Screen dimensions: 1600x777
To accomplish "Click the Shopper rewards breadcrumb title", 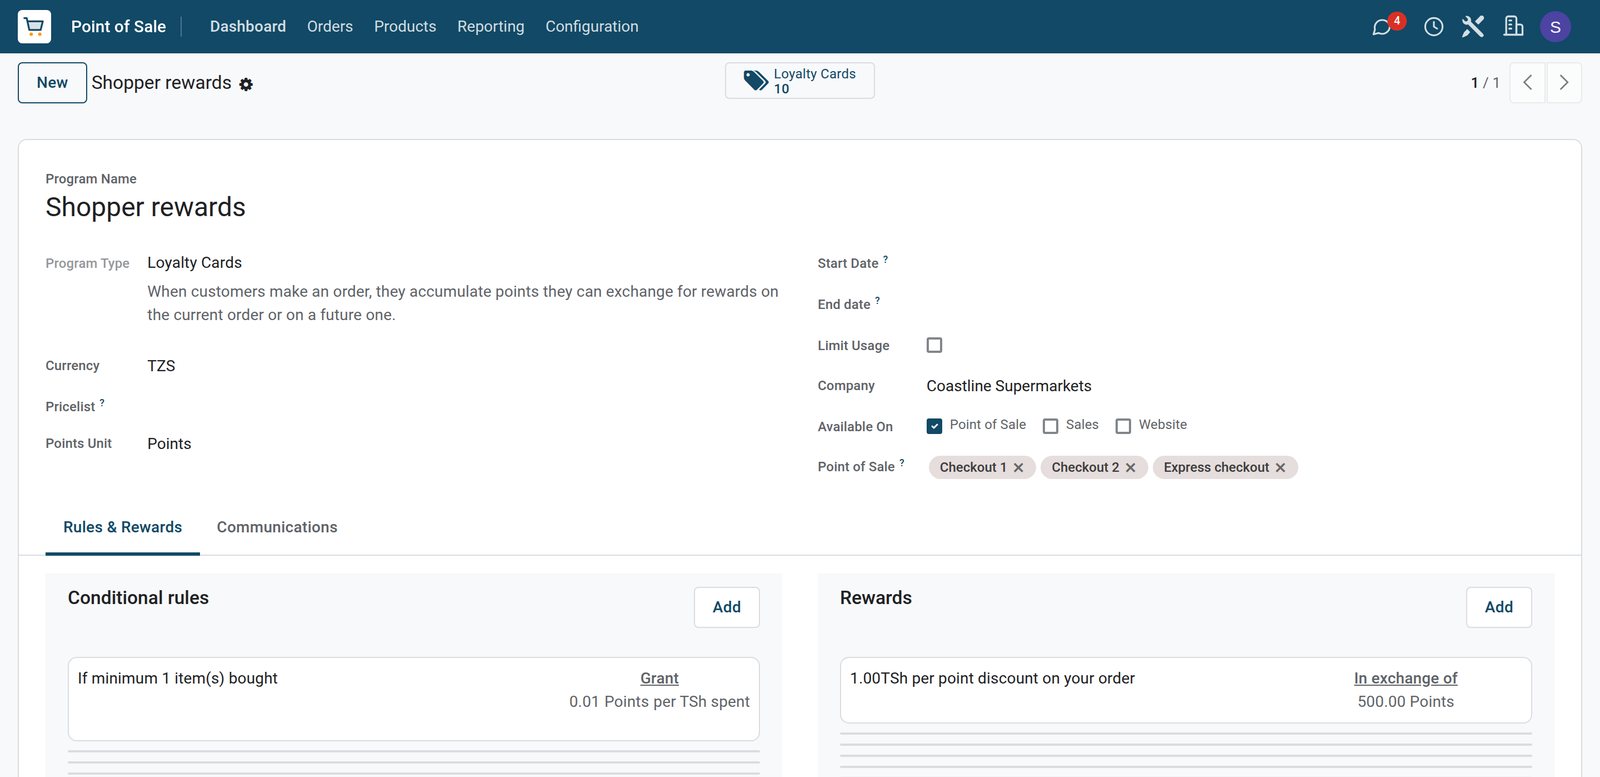I will click(161, 83).
